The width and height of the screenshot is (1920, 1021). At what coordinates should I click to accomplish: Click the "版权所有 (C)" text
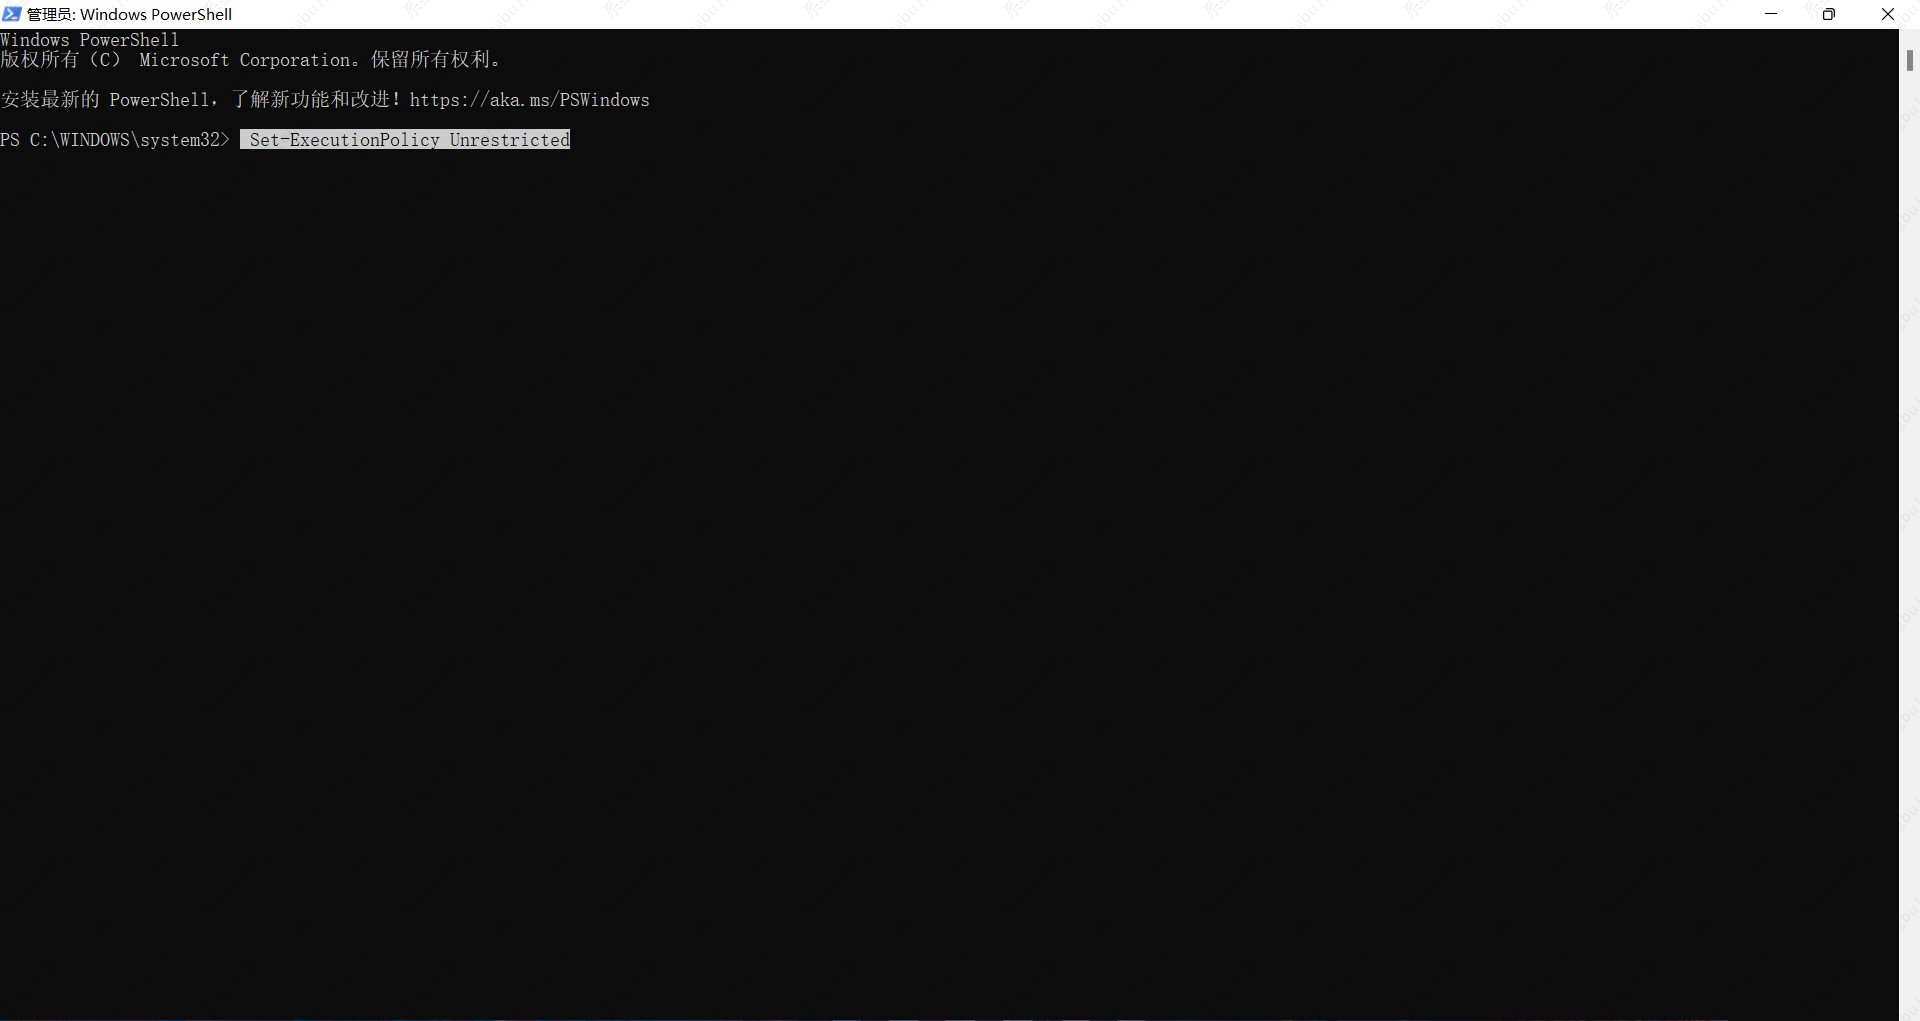(x=60, y=60)
